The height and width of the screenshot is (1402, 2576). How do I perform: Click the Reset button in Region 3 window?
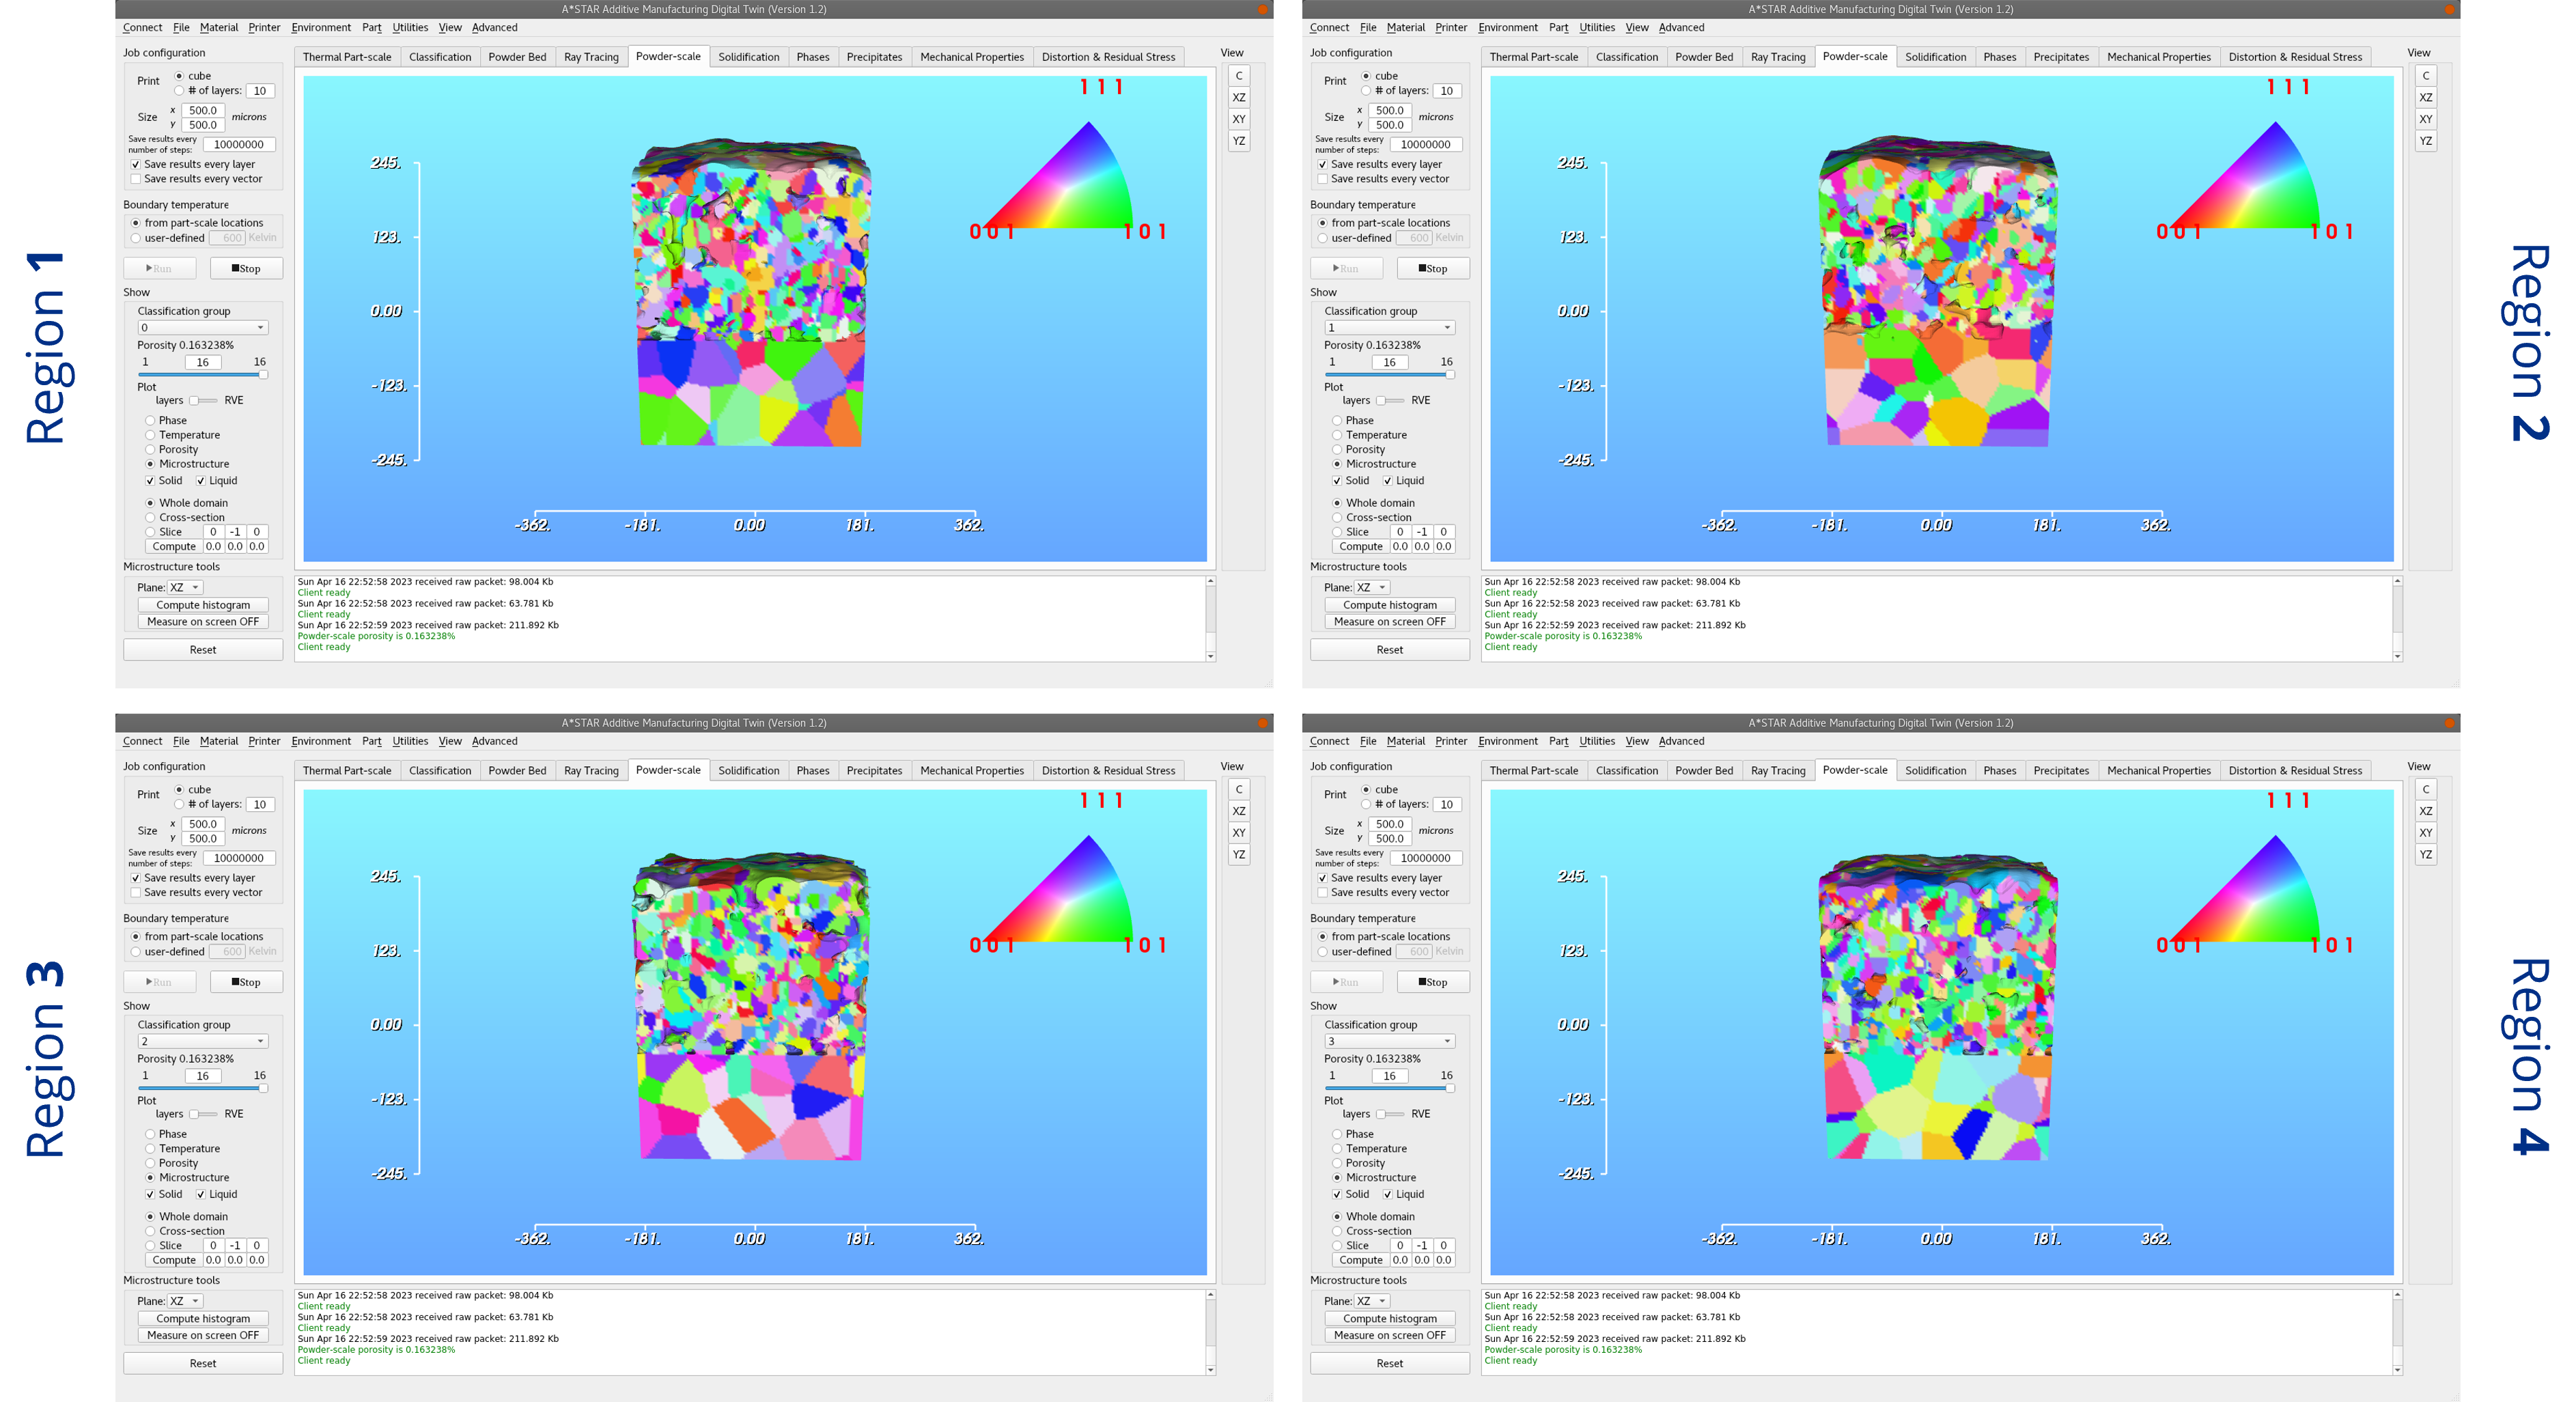point(203,1364)
